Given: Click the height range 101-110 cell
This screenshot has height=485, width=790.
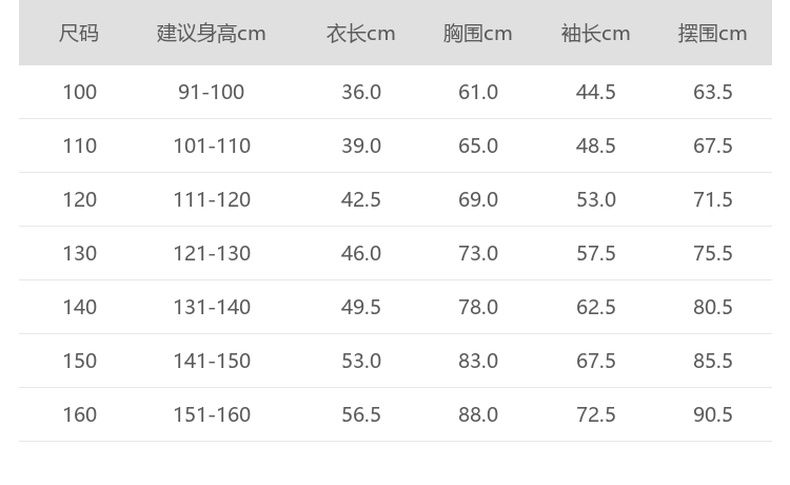Looking at the screenshot, I should (x=211, y=146).
